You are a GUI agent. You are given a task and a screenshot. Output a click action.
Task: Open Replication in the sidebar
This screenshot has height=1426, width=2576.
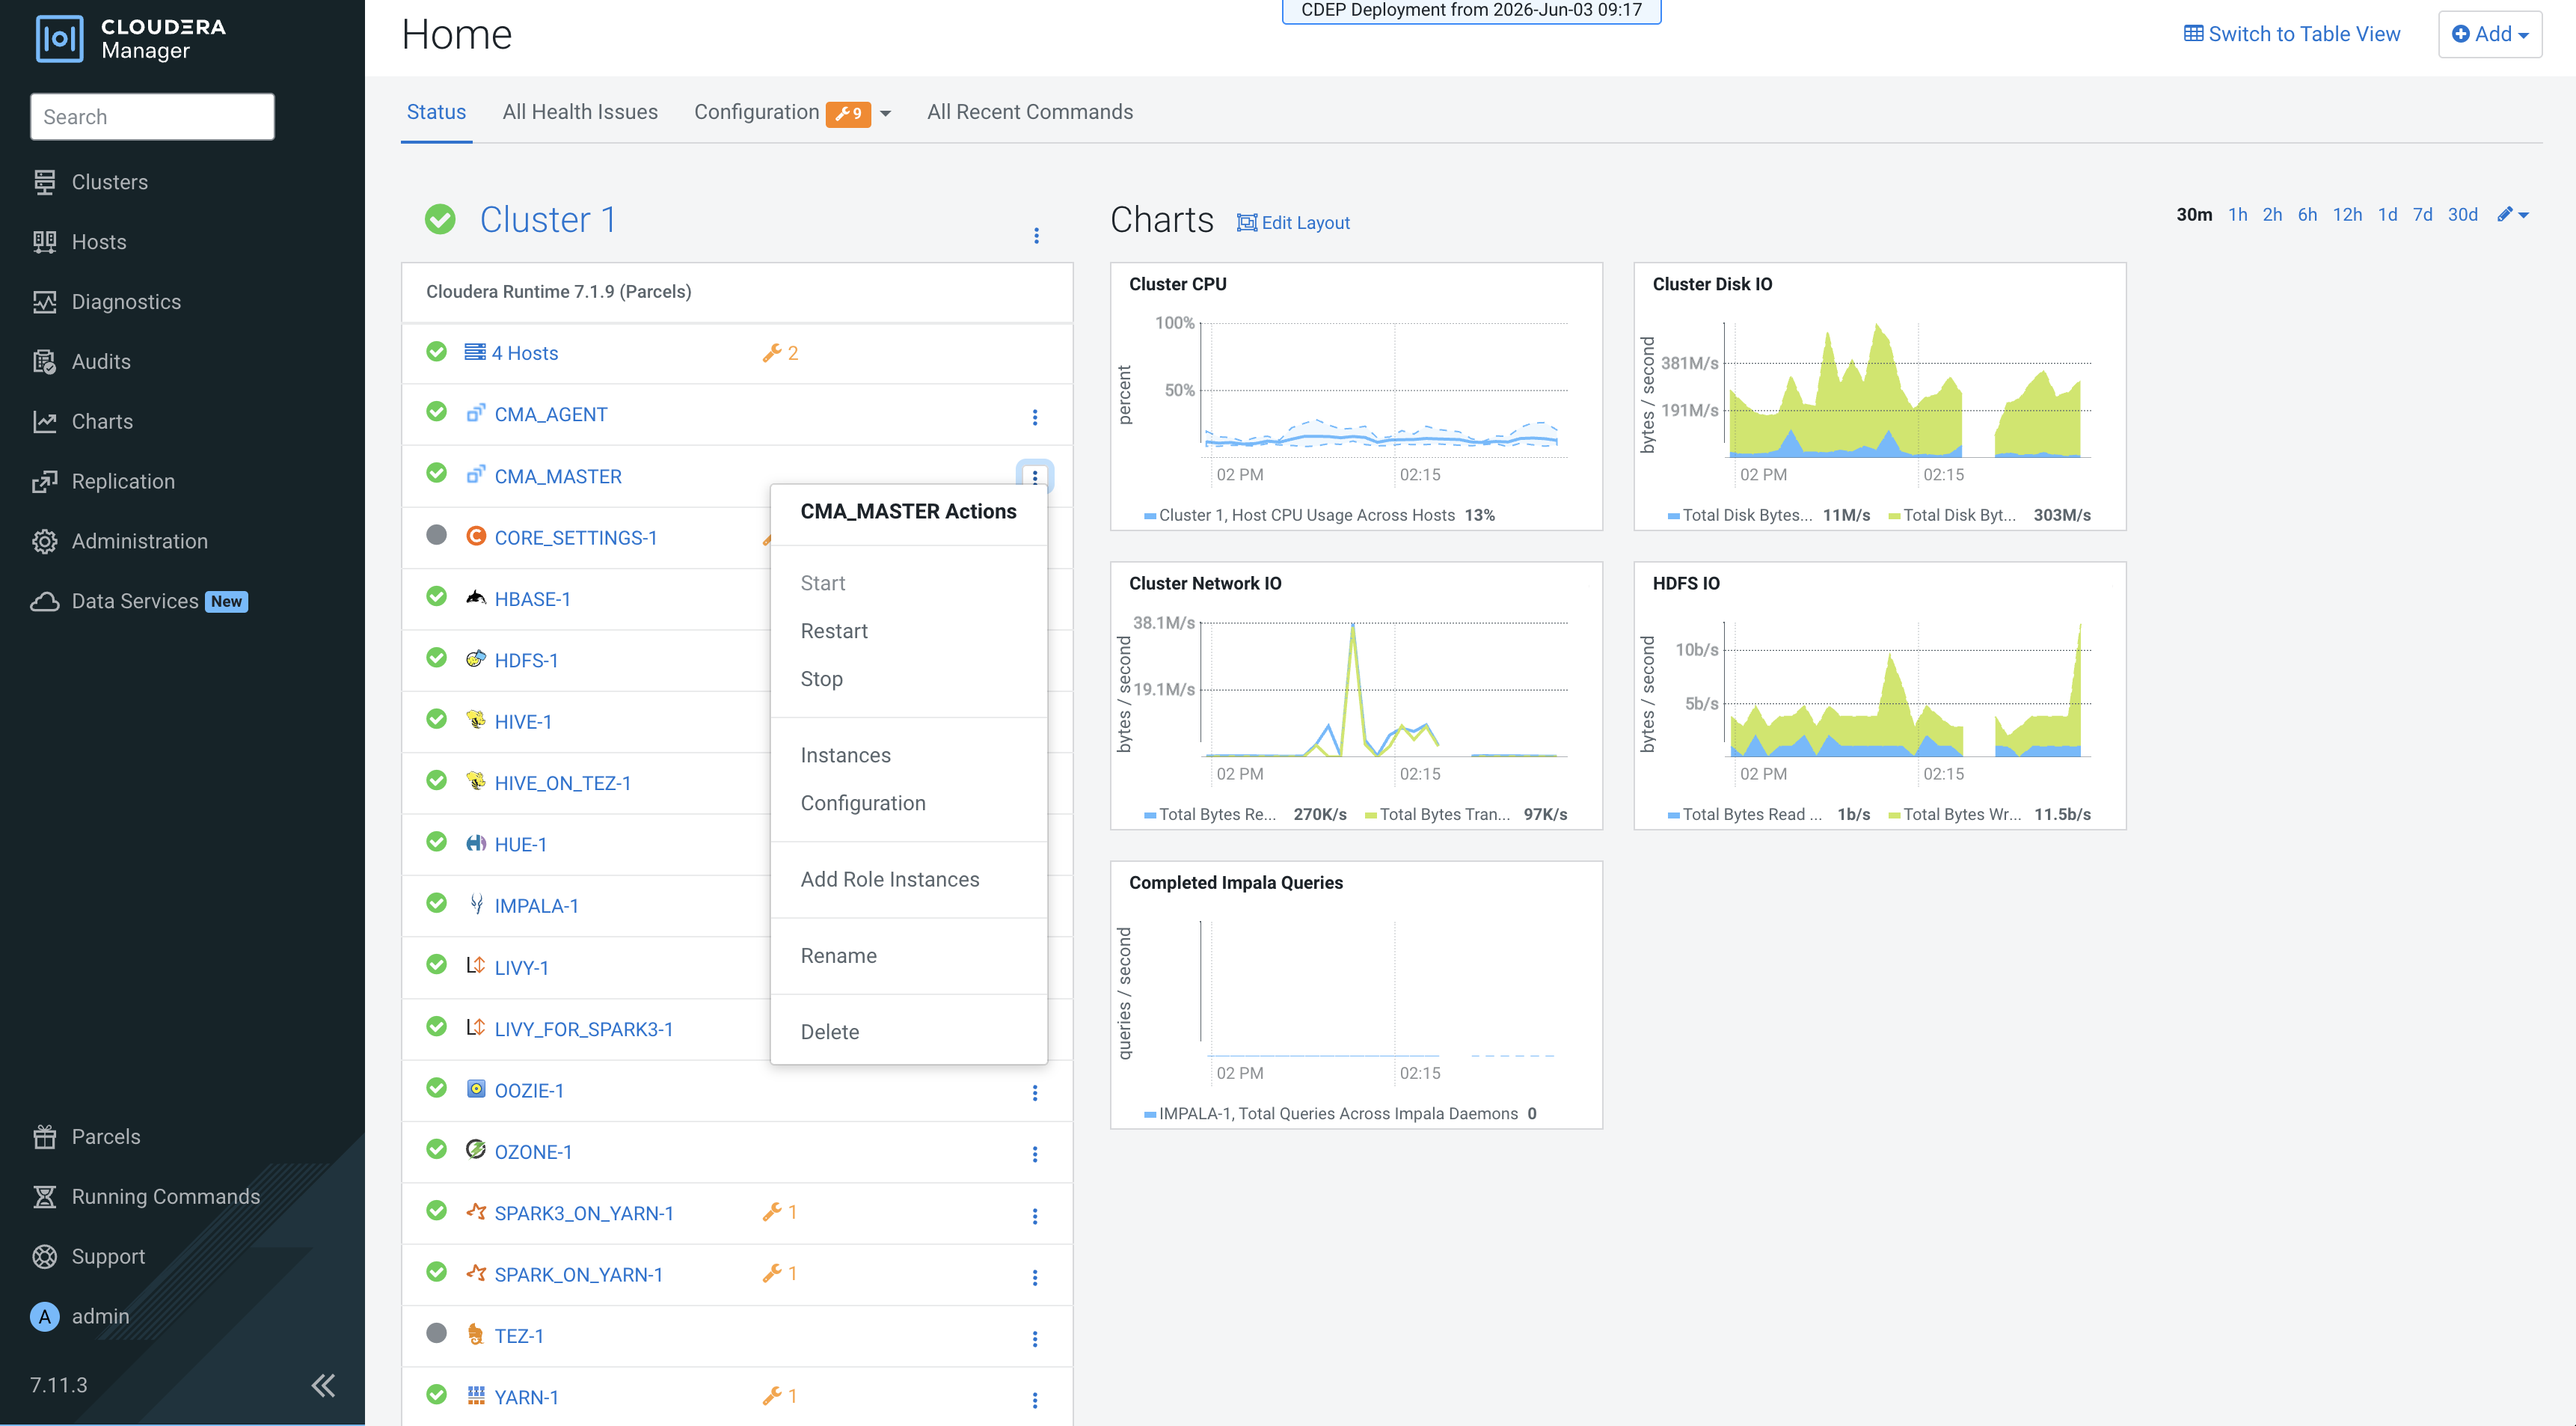(x=123, y=482)
